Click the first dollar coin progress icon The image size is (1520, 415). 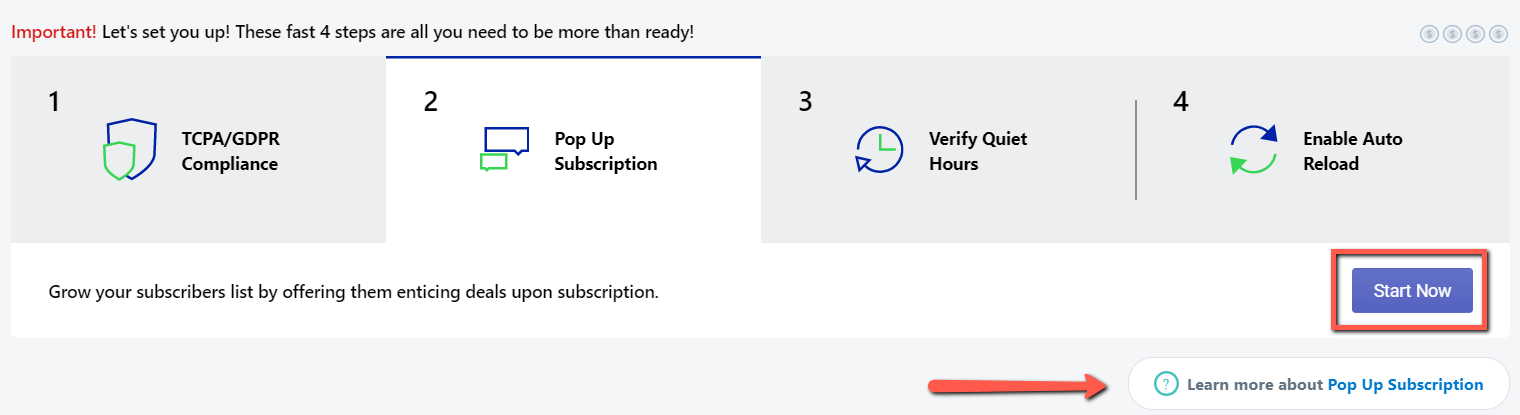(x=1429, y=34)
